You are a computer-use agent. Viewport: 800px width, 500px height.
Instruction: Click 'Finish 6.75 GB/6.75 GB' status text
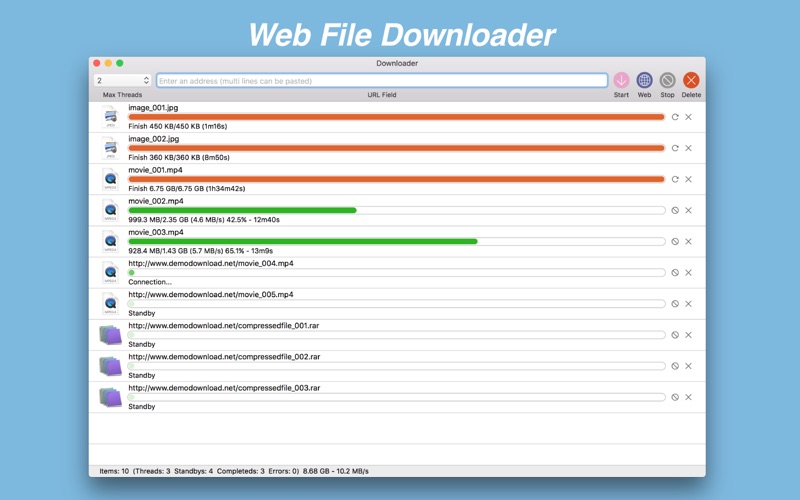coord(187,188)
